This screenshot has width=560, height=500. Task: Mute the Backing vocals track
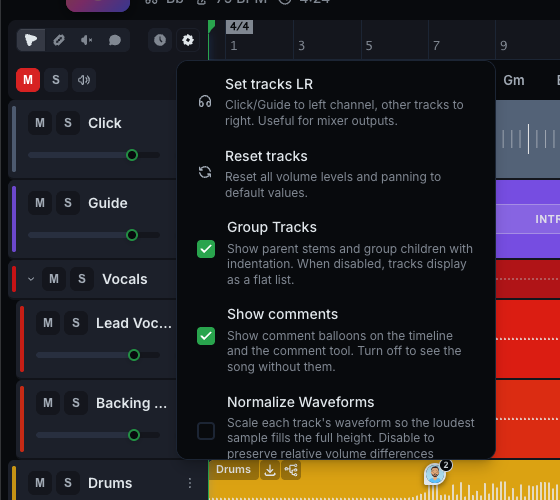pos(48,403)
